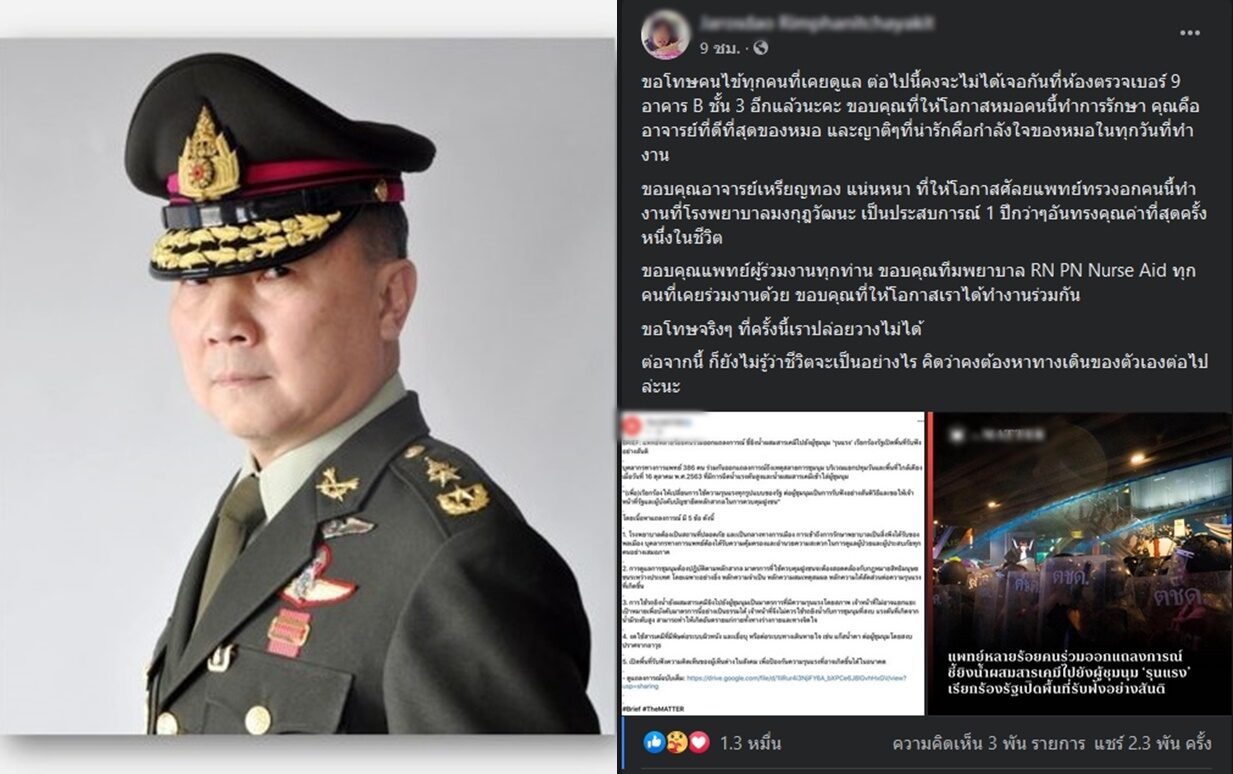Open แชร์ 2.3 พัน ครั้ง shares list
The height and width of the screenshot is (774, 1233).
[x=1154, y=743]
